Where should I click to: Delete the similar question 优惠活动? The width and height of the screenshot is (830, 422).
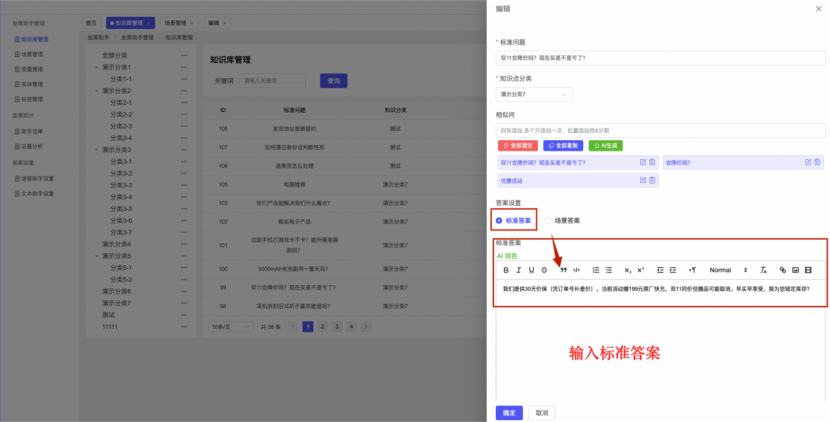pos(651,181)
